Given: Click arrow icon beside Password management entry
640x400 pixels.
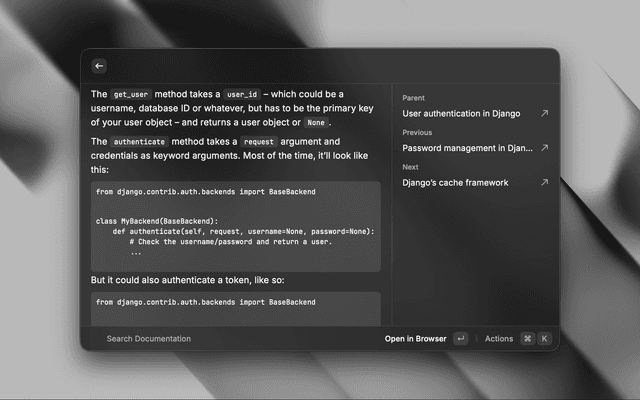Looking at the screenshot, I should coord(544,148).
